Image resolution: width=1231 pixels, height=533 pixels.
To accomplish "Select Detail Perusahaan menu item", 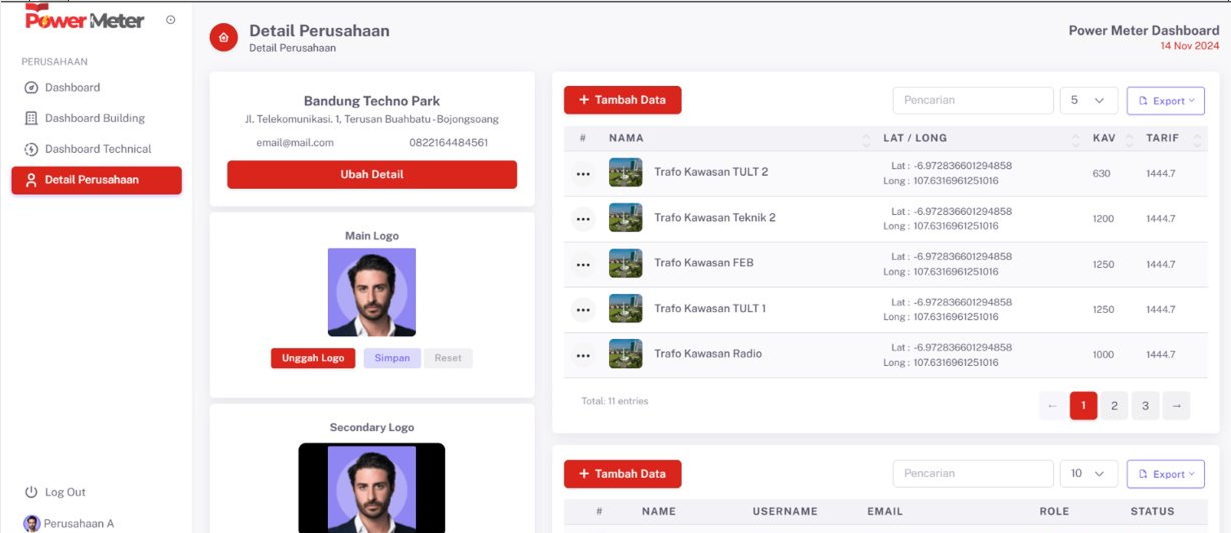I will pyautogui.click(x=96, y=180).
